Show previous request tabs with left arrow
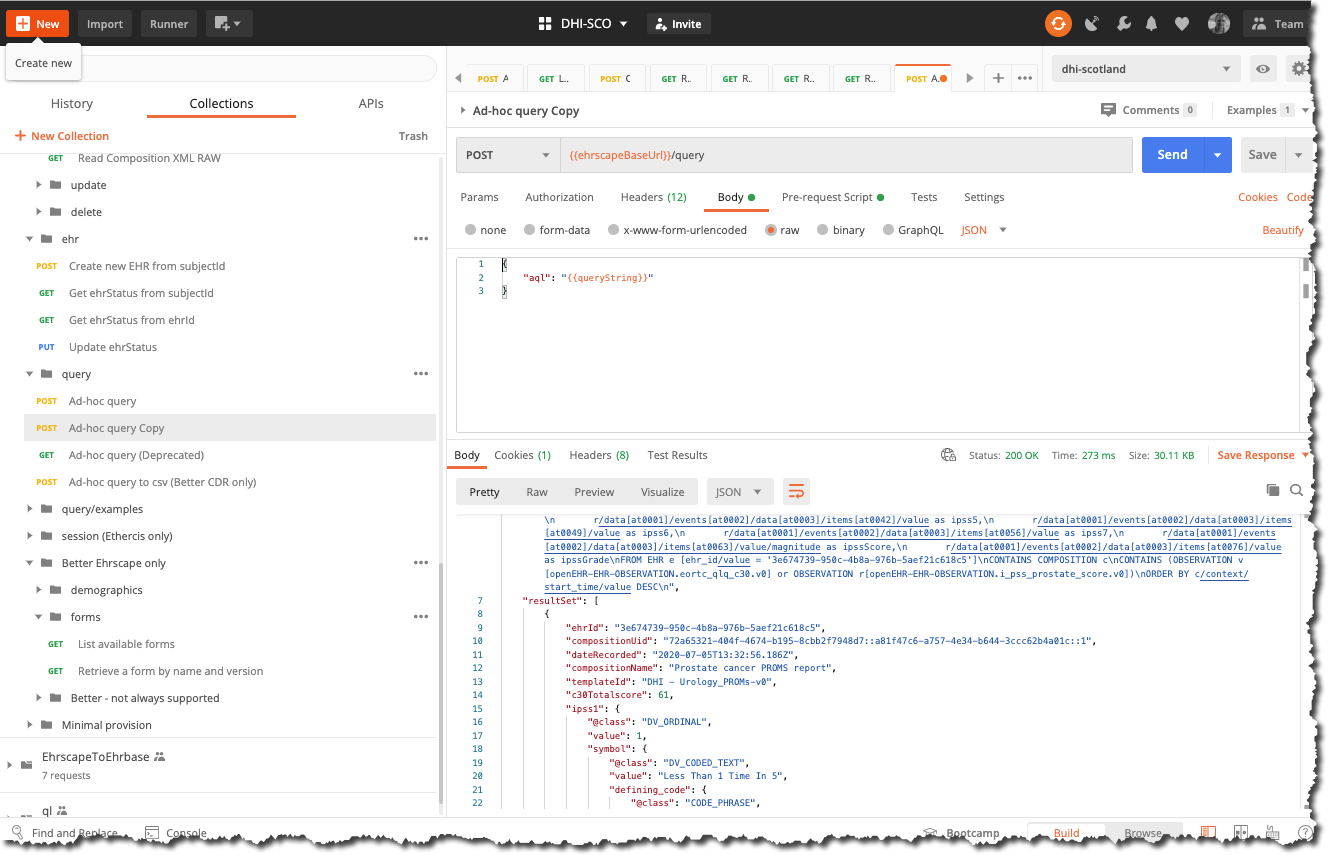1328x855 pixels. pos(458,78)
